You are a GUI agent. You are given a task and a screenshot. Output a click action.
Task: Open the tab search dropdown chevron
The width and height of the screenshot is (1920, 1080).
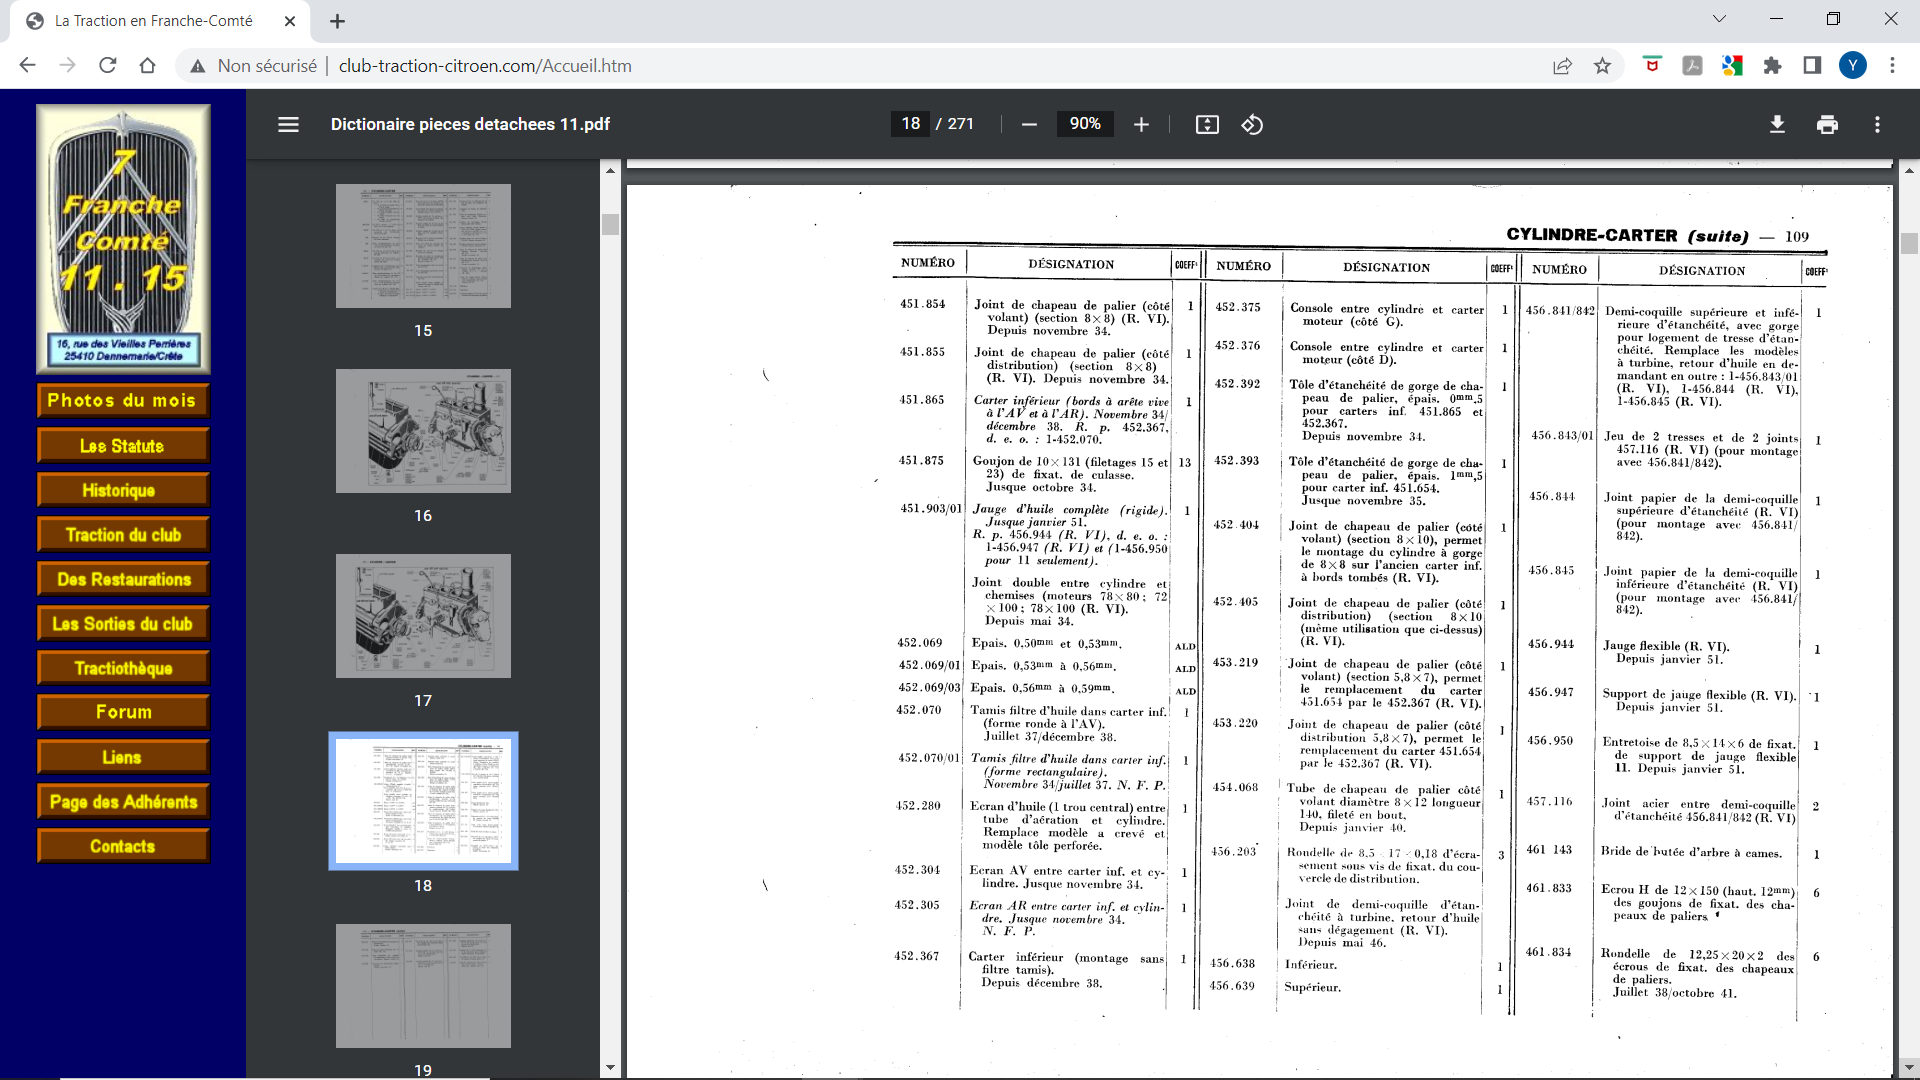tap(1719, 19)
